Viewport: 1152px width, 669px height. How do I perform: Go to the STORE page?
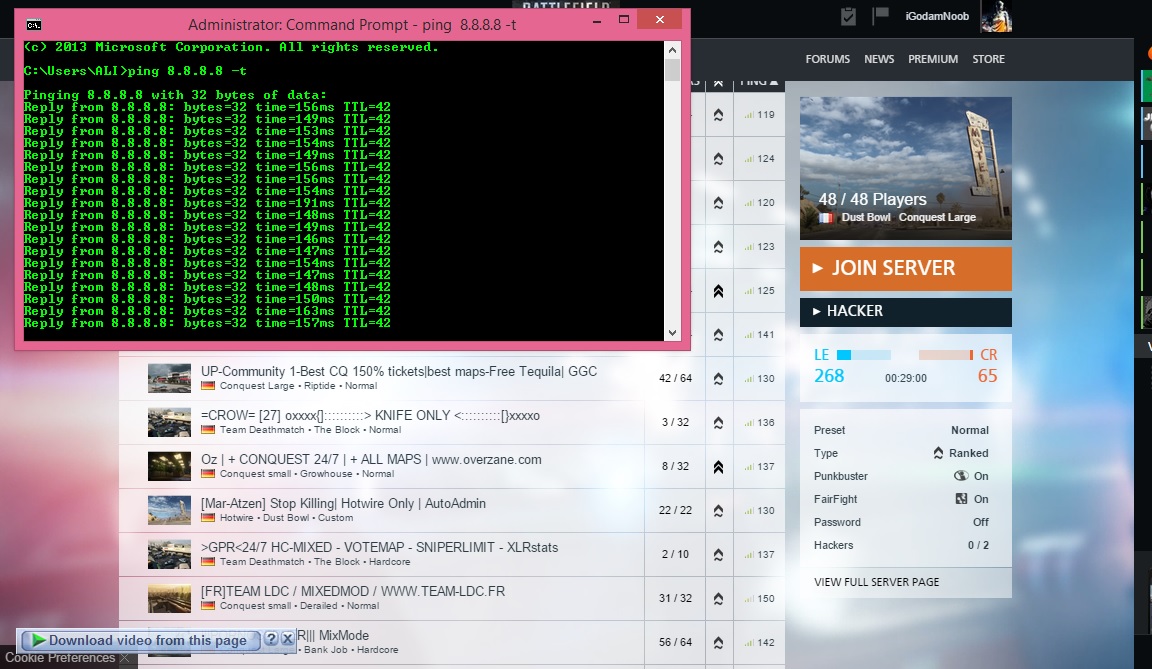click(988, 59)
